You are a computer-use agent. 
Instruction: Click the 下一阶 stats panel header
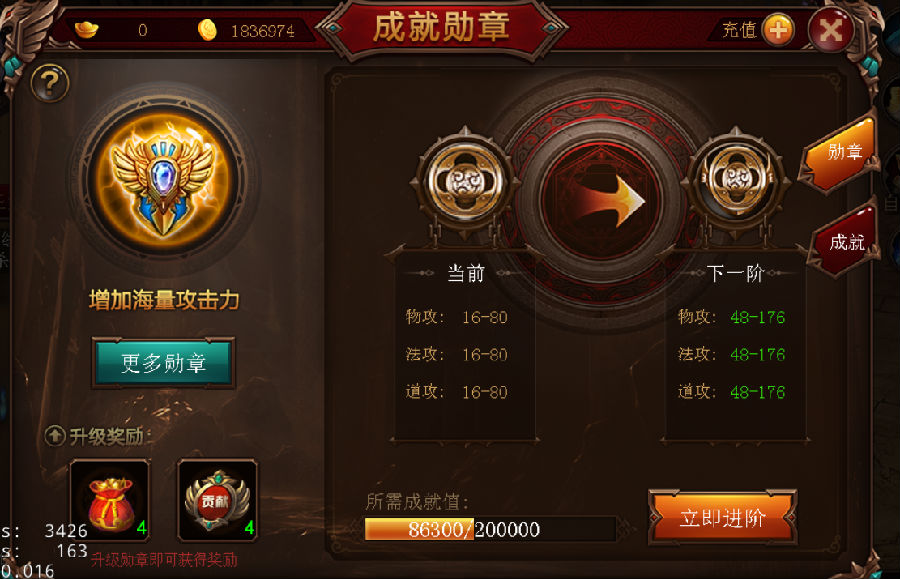[735, 274]
